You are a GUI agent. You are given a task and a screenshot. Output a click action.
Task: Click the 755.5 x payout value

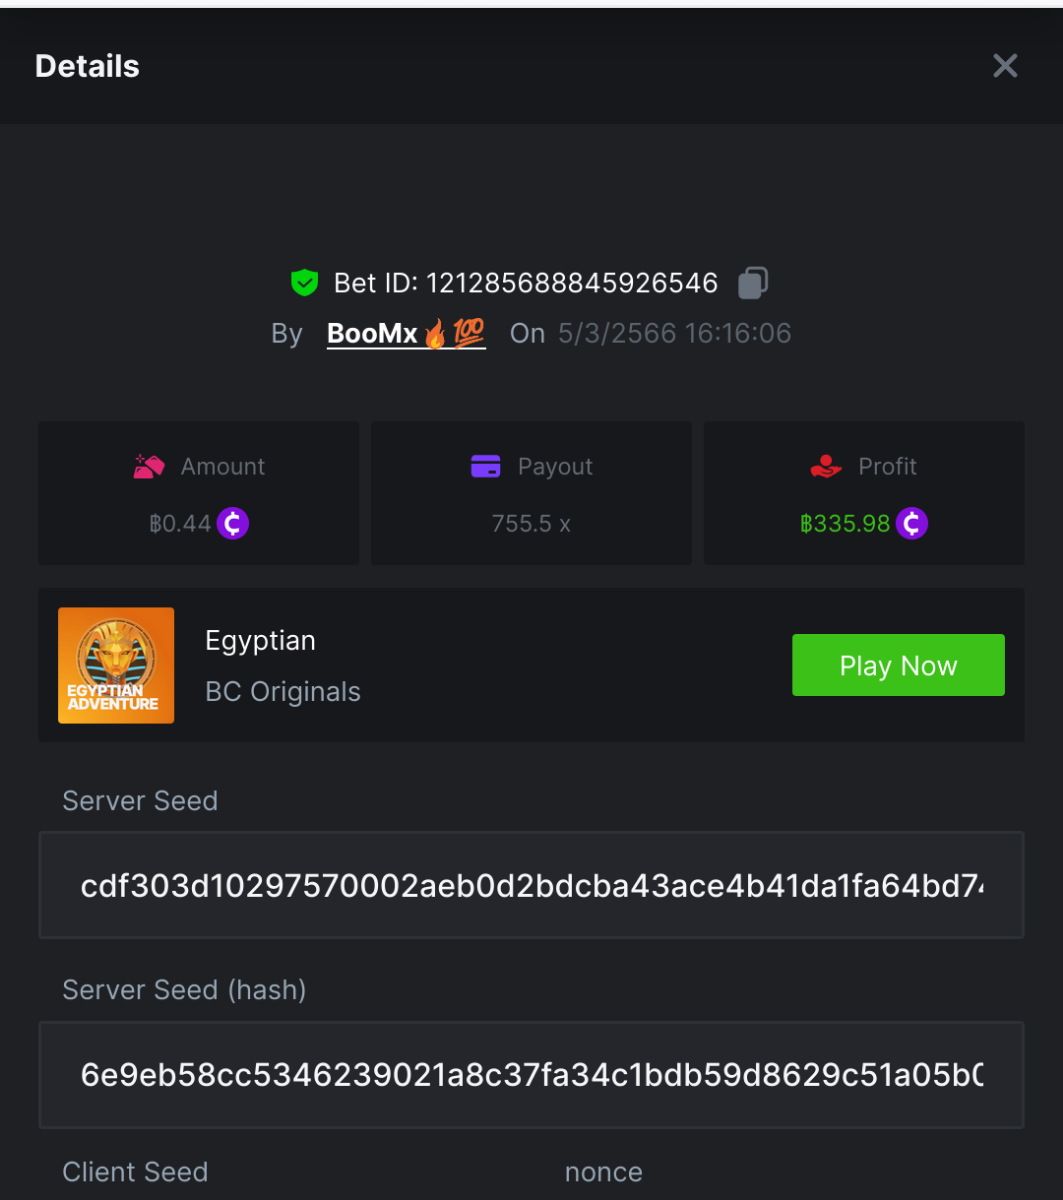531,523
